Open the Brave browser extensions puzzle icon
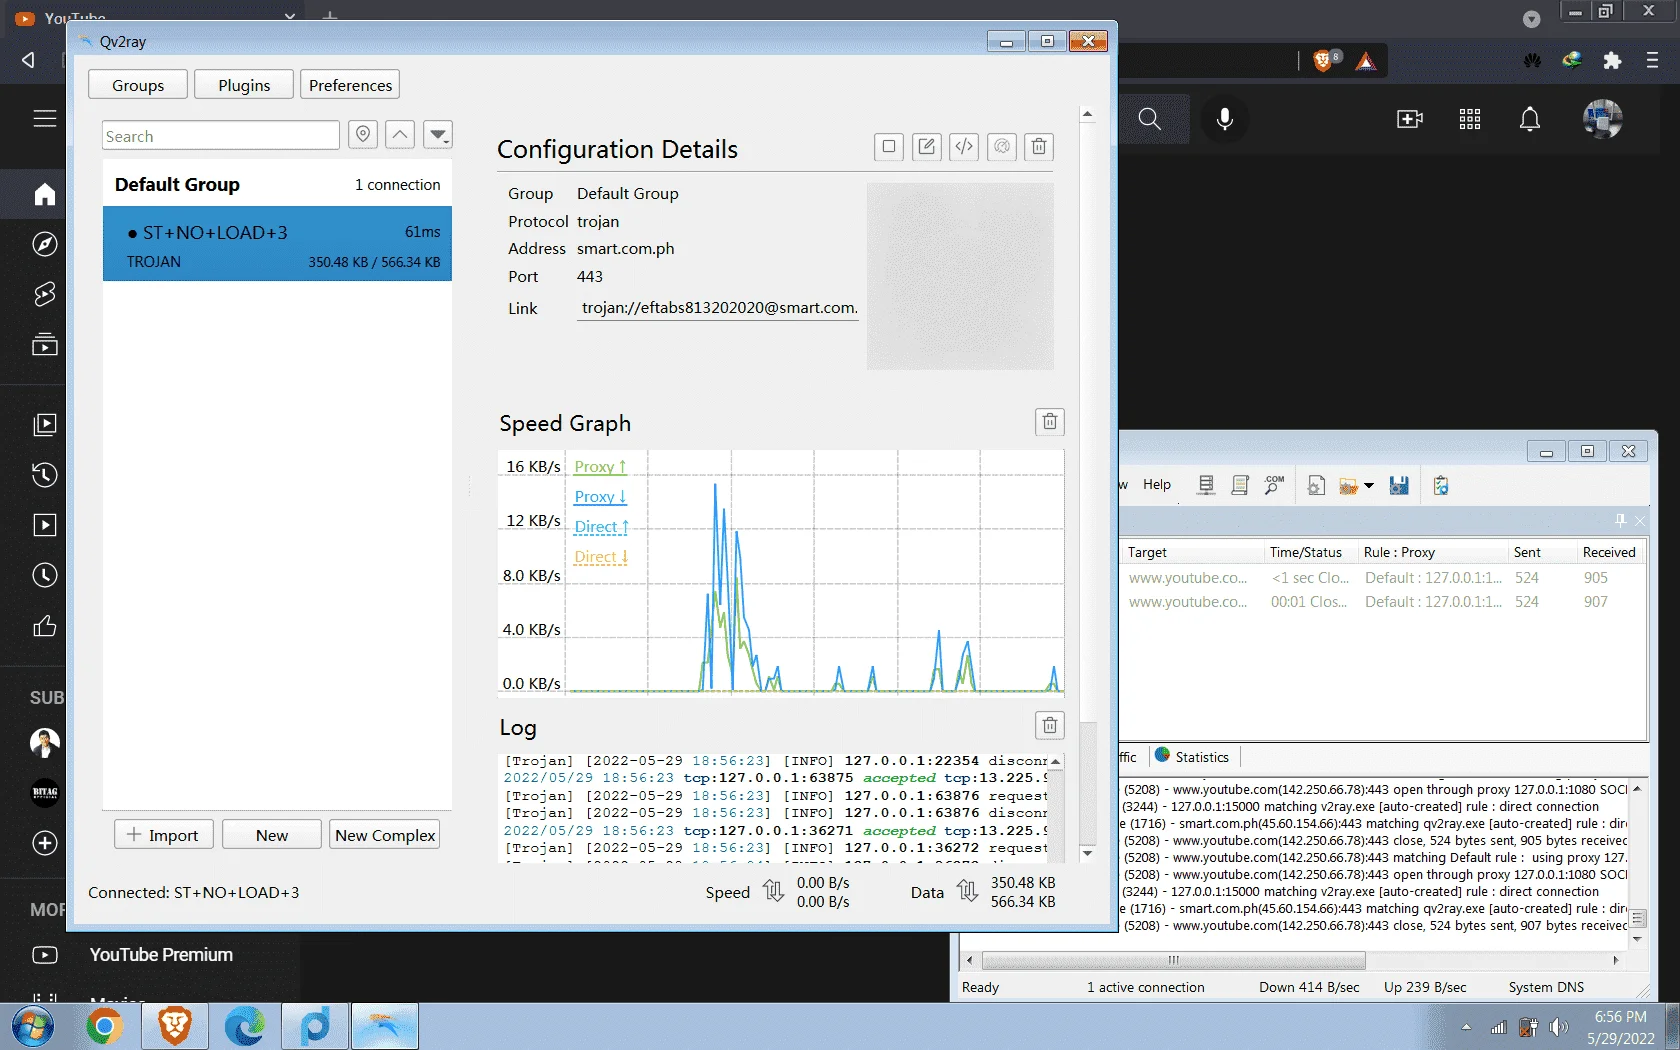The image size is (1680, 1050). point(1612,61)
